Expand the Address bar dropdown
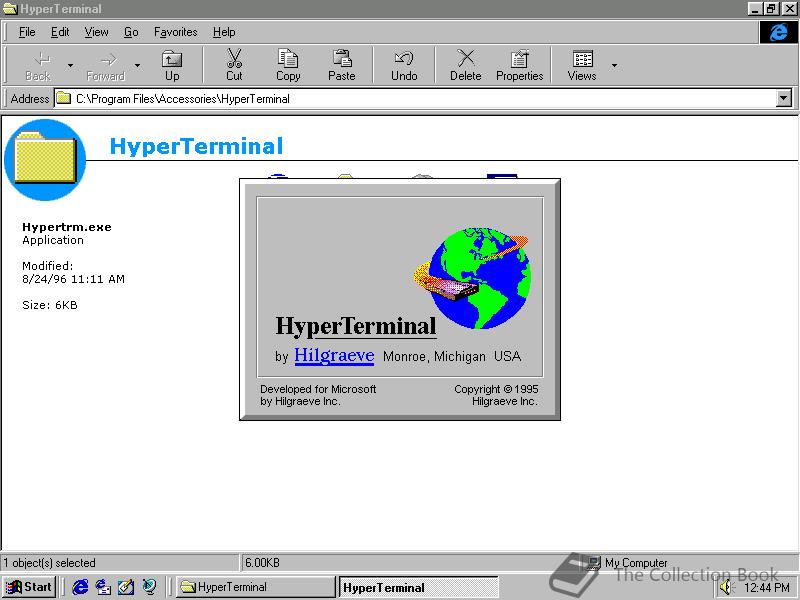The image size is (800, 600). pos(783,98)
